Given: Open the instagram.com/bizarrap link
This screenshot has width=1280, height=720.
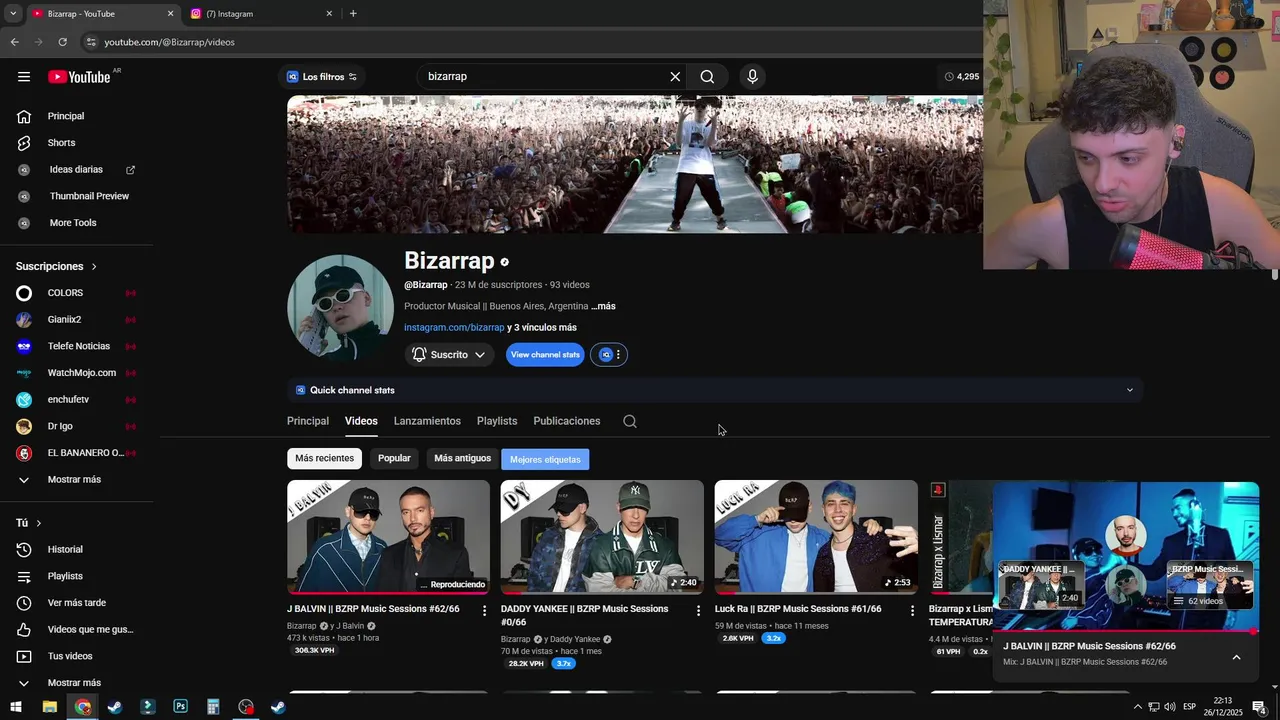Looking at the screenshot, I should [454, 328].
